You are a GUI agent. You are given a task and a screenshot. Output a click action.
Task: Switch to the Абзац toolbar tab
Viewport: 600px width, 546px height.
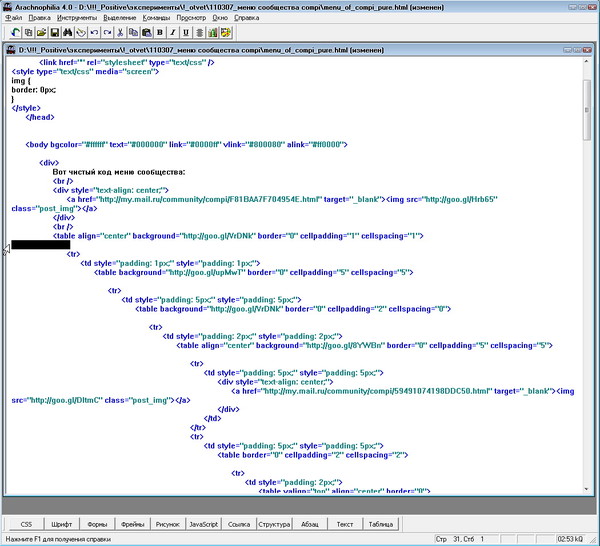coord(310,524)
